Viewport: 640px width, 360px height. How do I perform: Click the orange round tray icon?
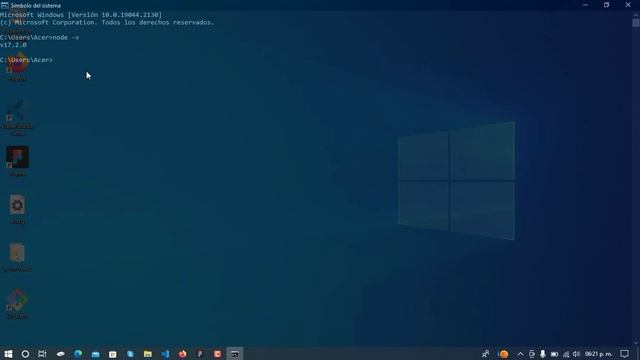(504, 354)
